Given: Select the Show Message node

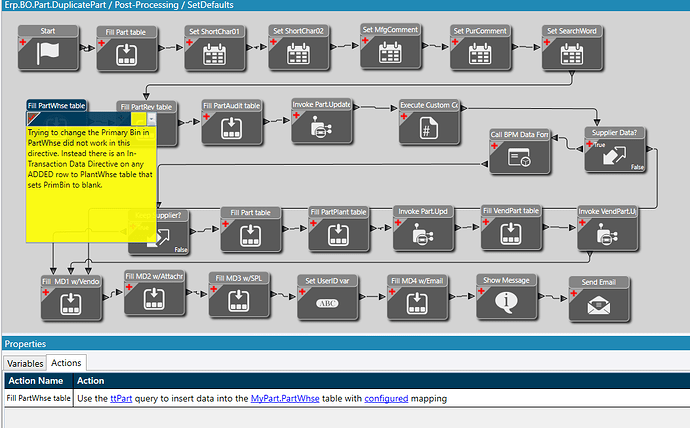Looking at the screenshot, I should pyautogui.click(x=506, y=296).
